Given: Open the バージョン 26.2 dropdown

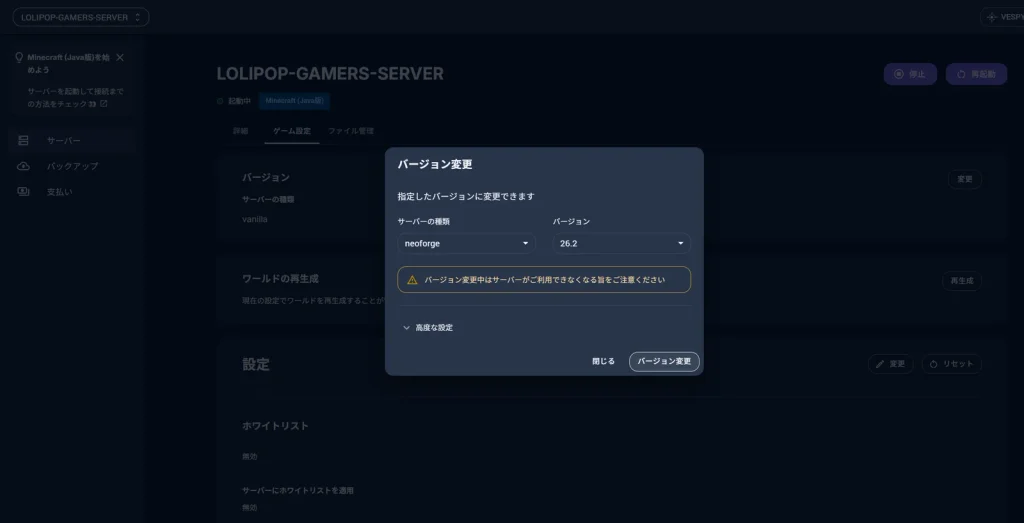Looking at the screenshot, I should pyautogui.click(x=622, y=244).
